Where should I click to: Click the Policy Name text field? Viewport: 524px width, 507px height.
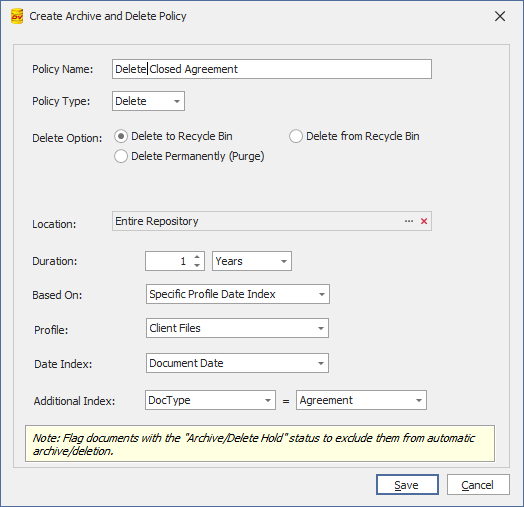[x=272, y=69]
